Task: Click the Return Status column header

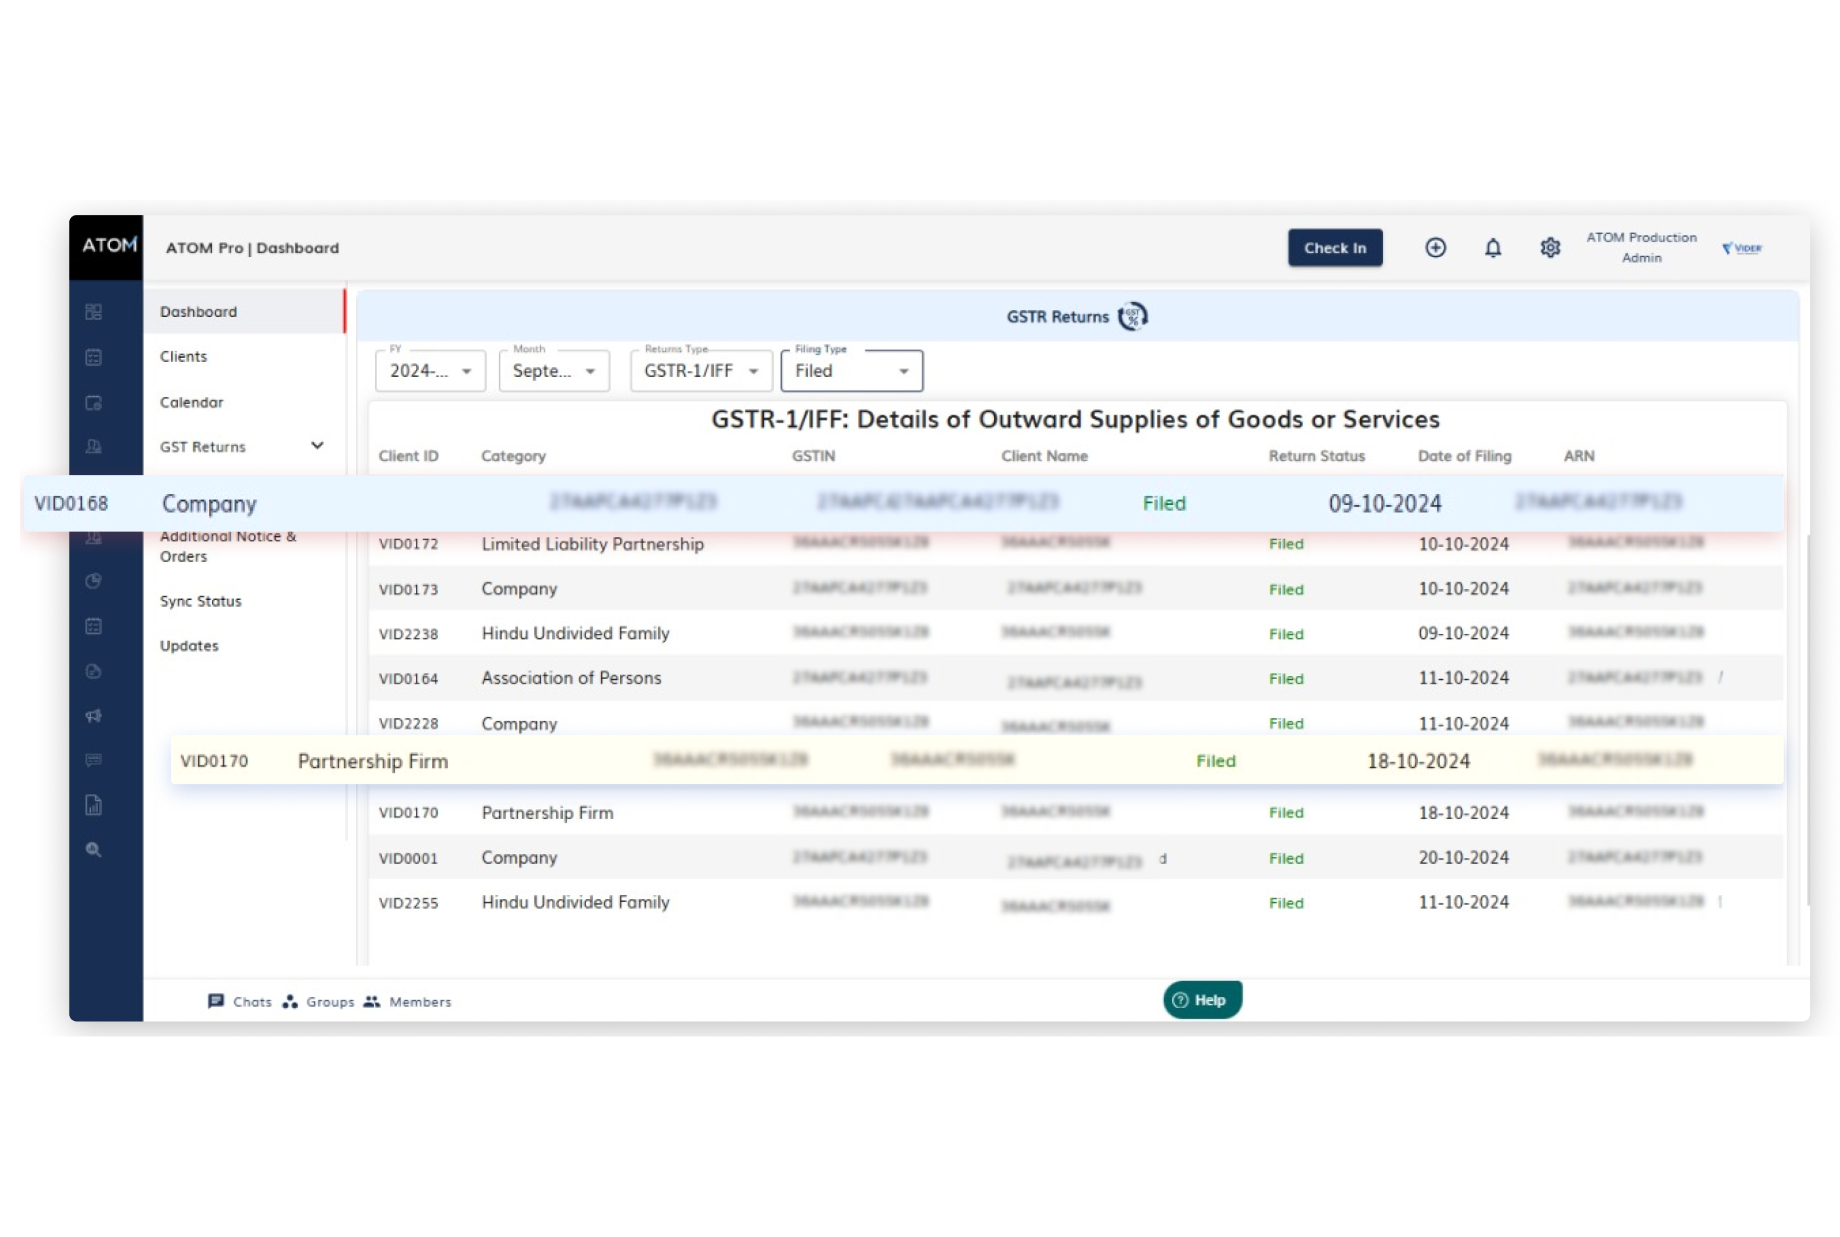Action: [1316, 456]
